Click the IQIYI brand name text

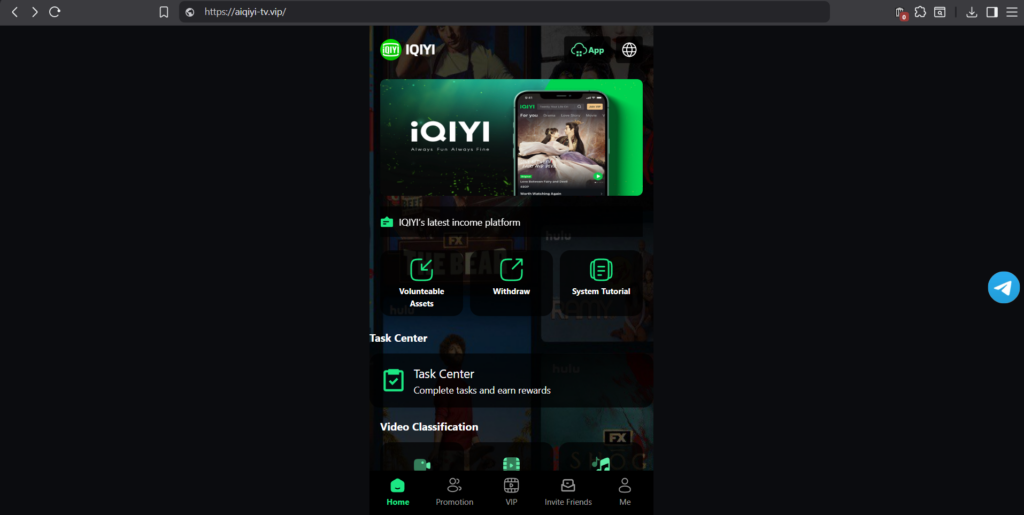(x=420, y=50)
